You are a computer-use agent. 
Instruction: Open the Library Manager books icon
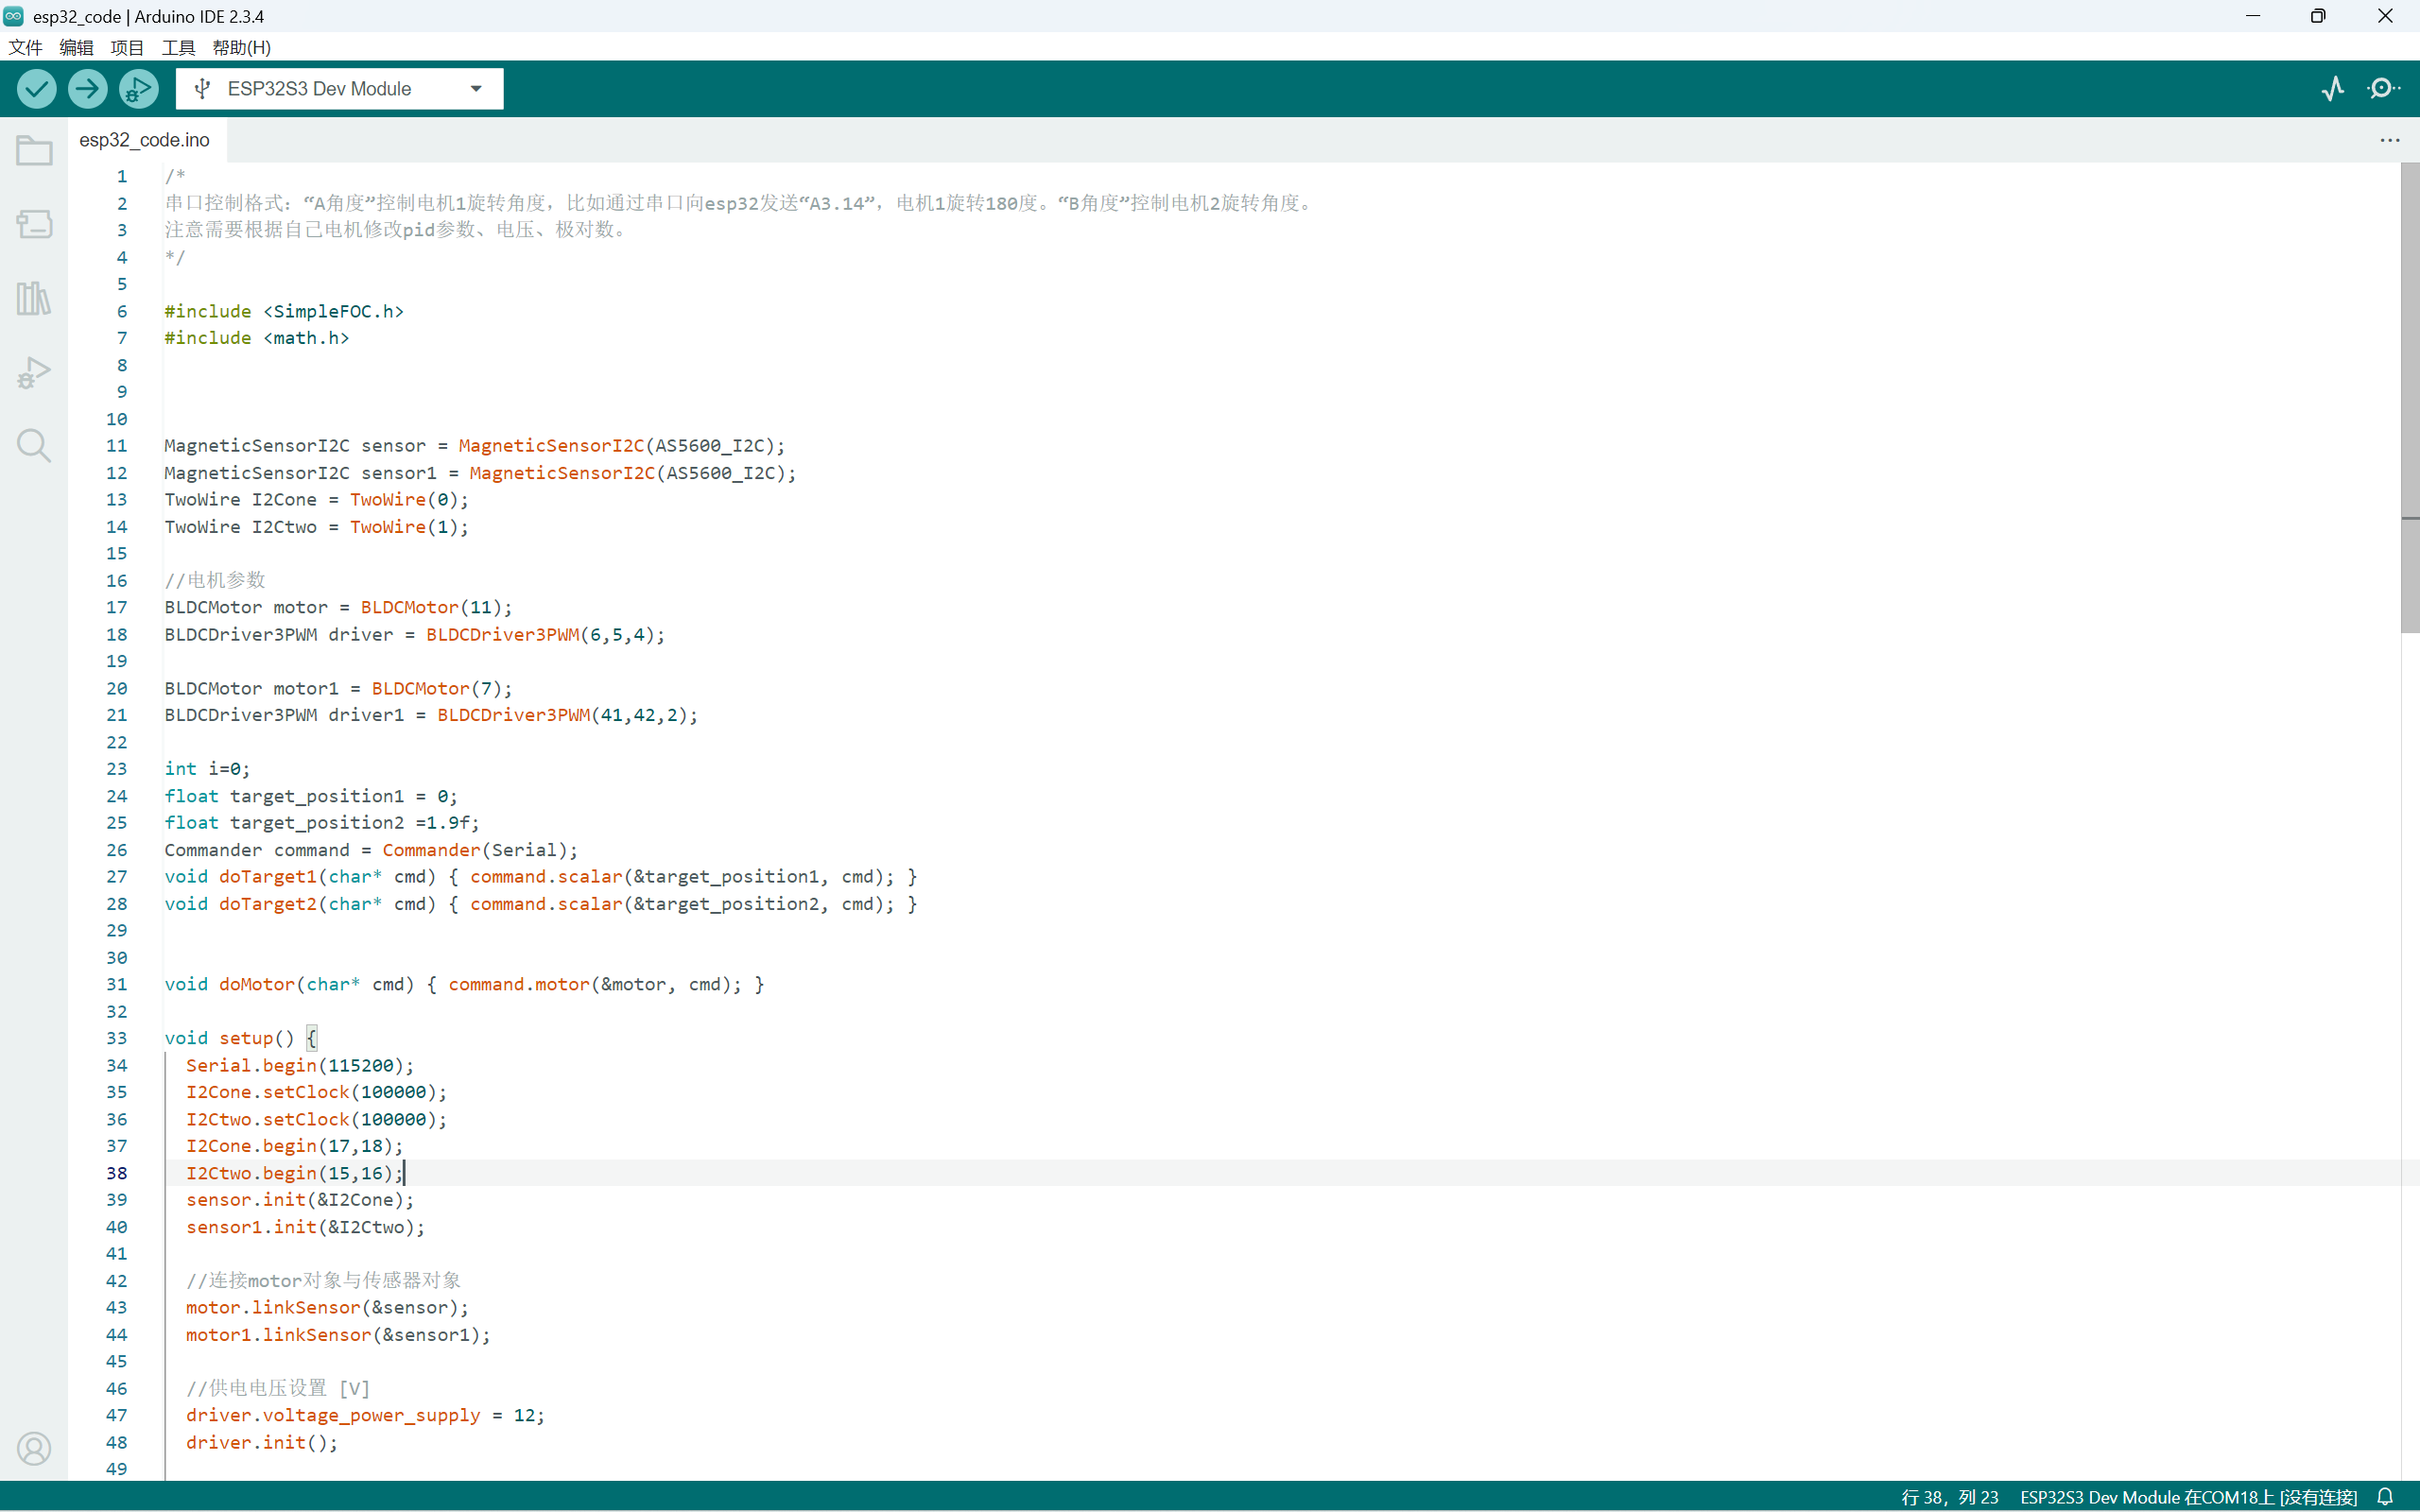coord(34,298)
